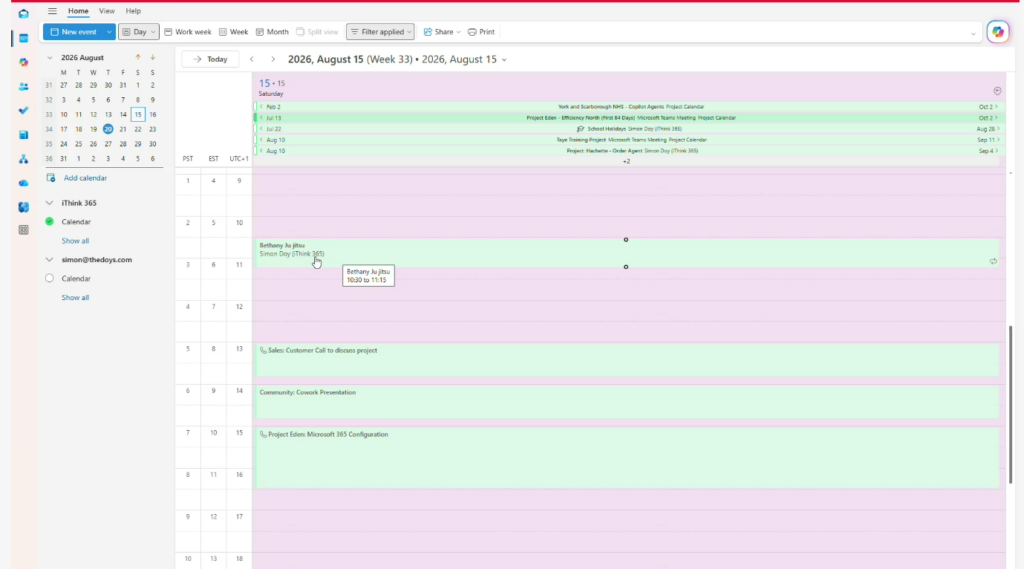Screen dimensions: 1024x569
Task: Open the Filter applied dropdown
Action: coord(380,31)
